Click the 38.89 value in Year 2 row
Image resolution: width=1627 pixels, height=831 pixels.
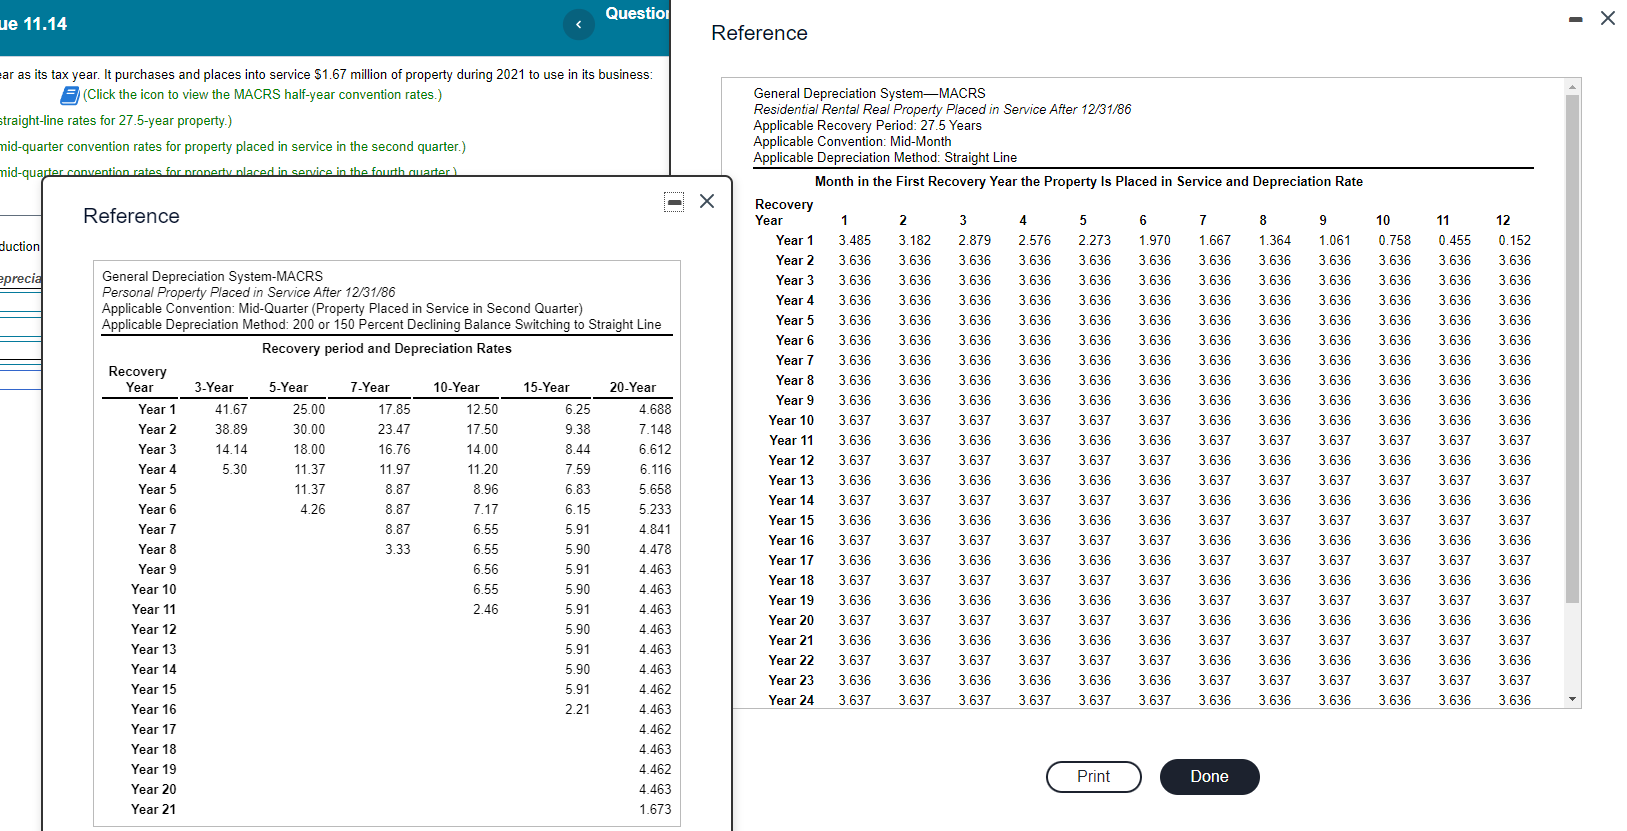coord(231,430)
